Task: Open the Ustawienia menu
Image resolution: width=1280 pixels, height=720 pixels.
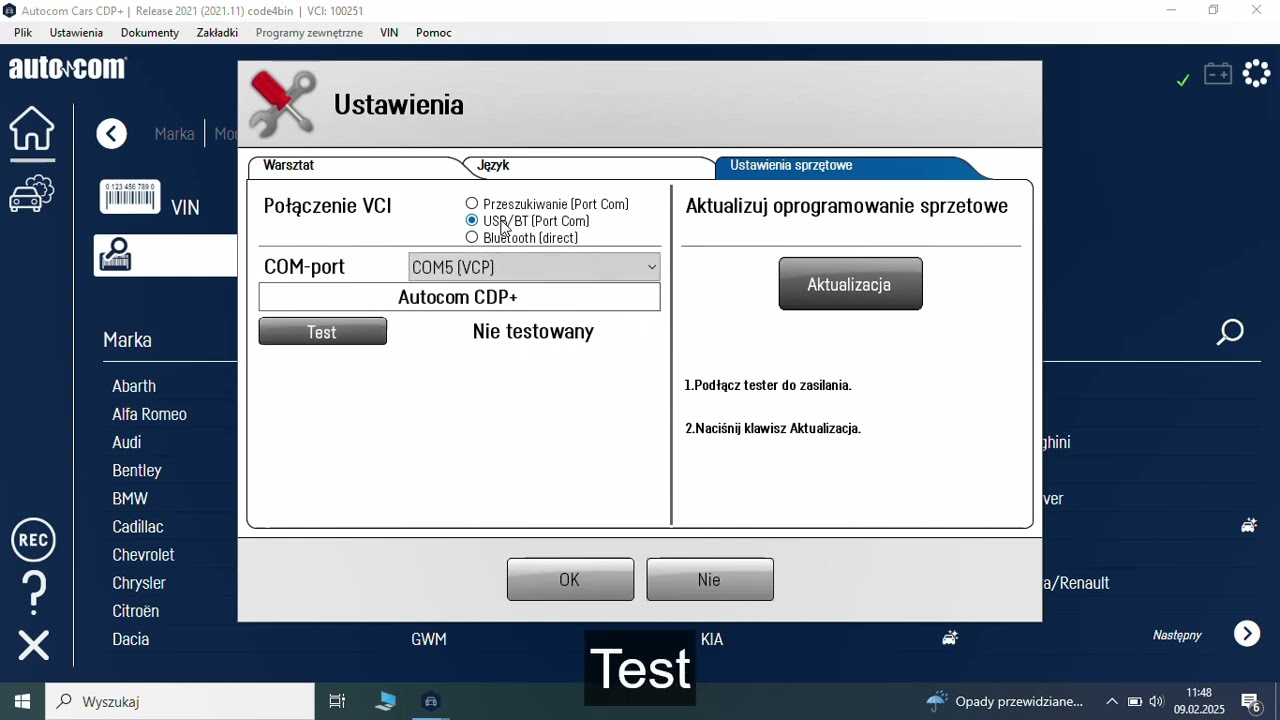Action: 76,33
